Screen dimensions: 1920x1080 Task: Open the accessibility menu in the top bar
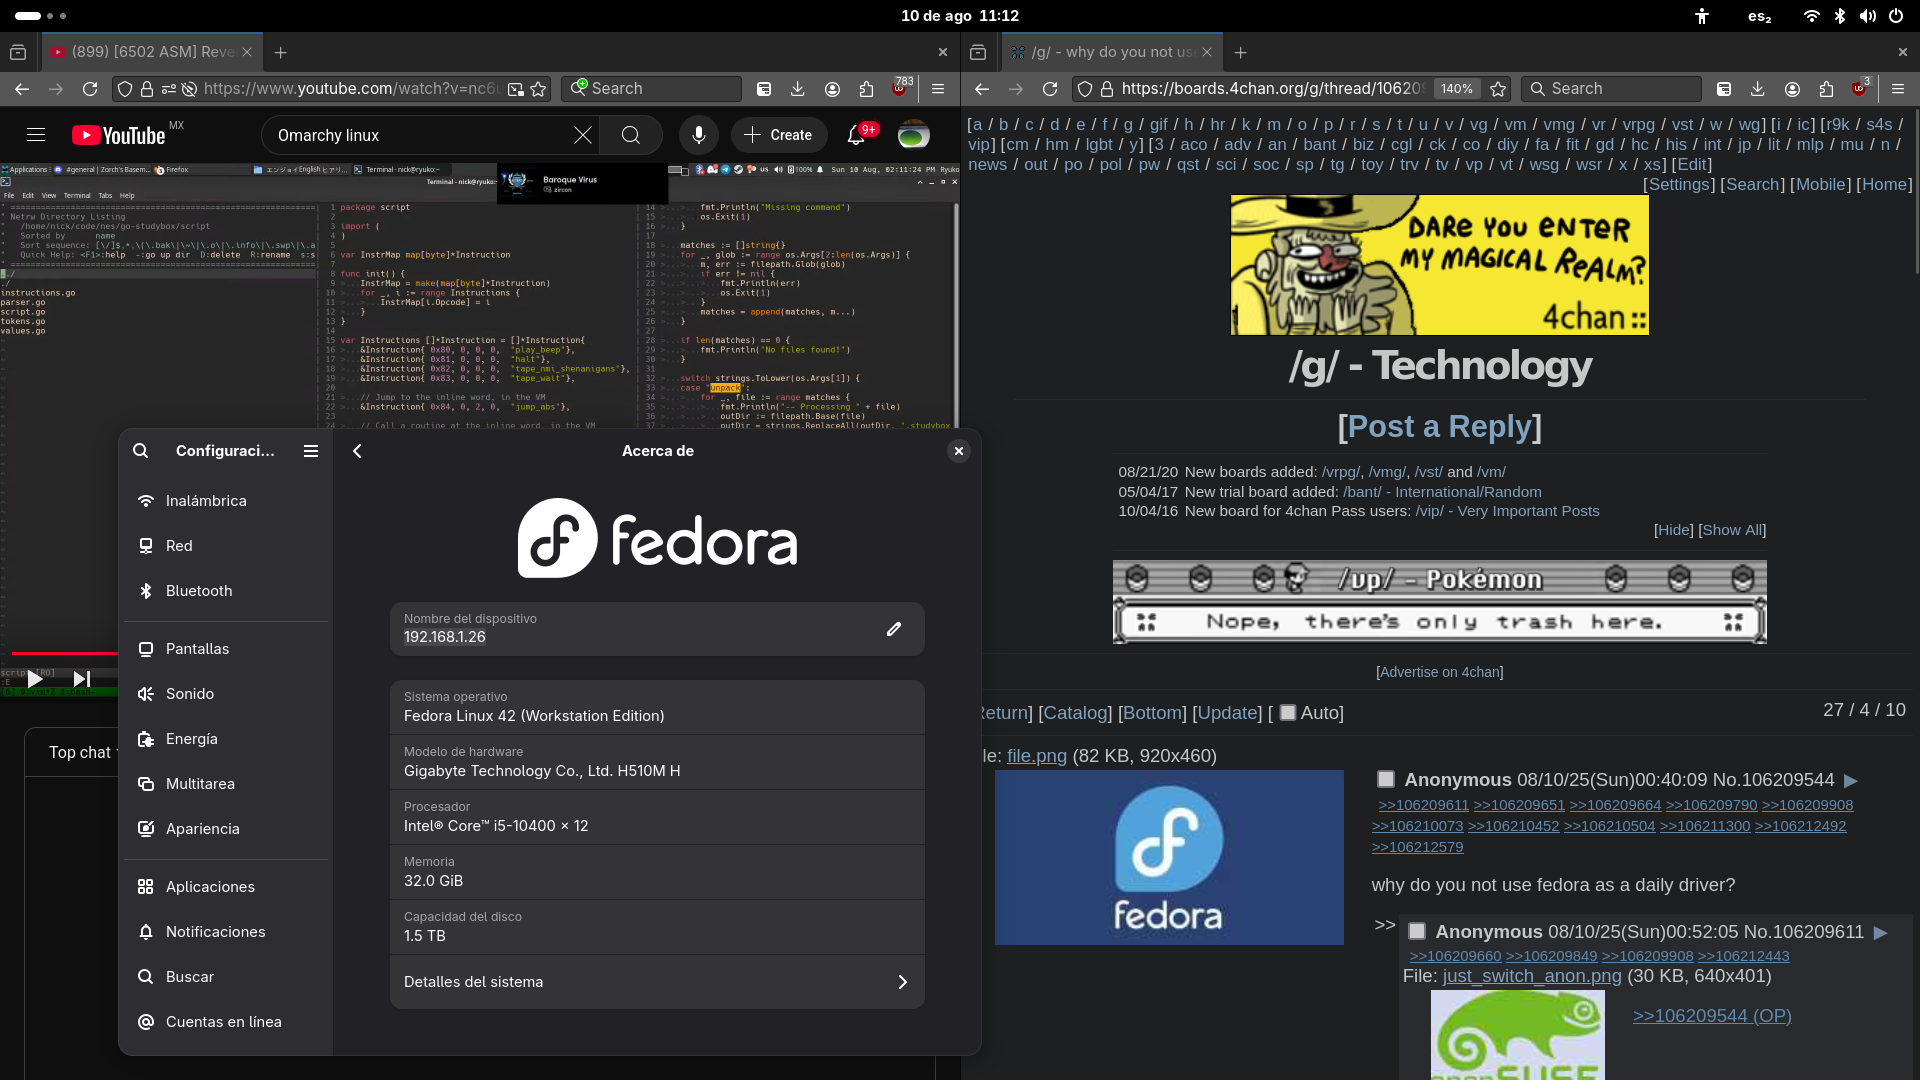coord(1702,16)
